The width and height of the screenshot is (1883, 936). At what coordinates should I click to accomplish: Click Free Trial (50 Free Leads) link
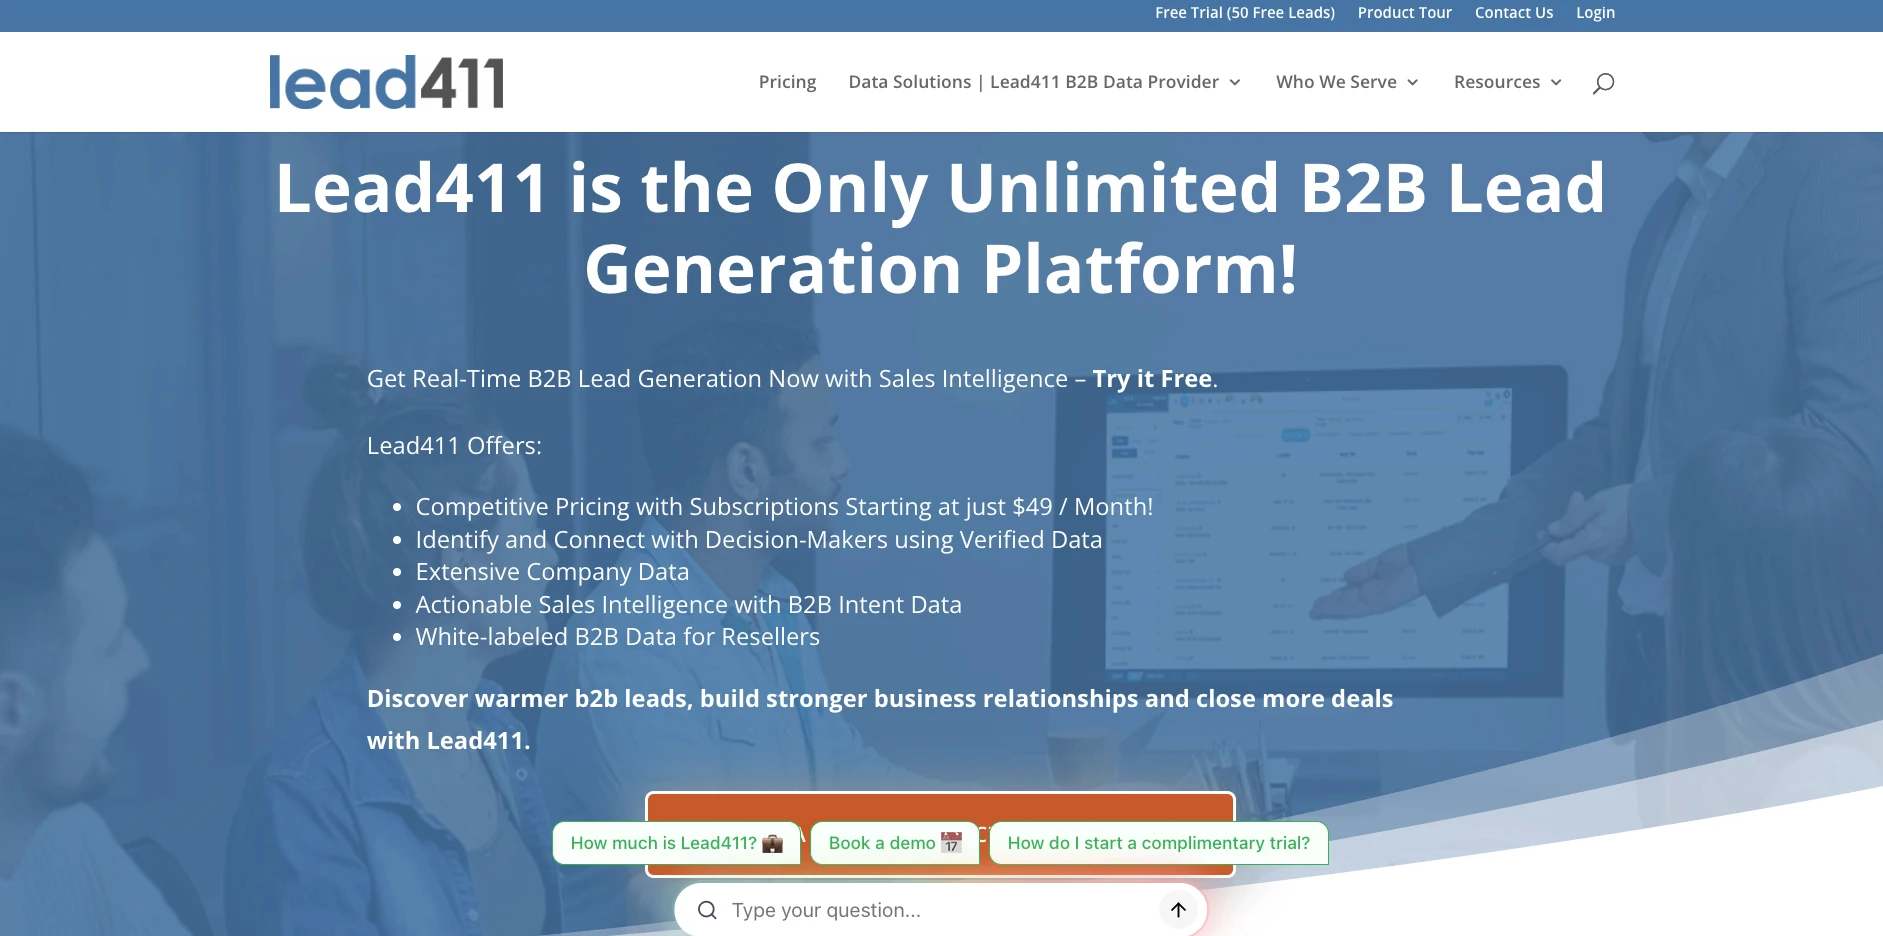(1245, 13)
